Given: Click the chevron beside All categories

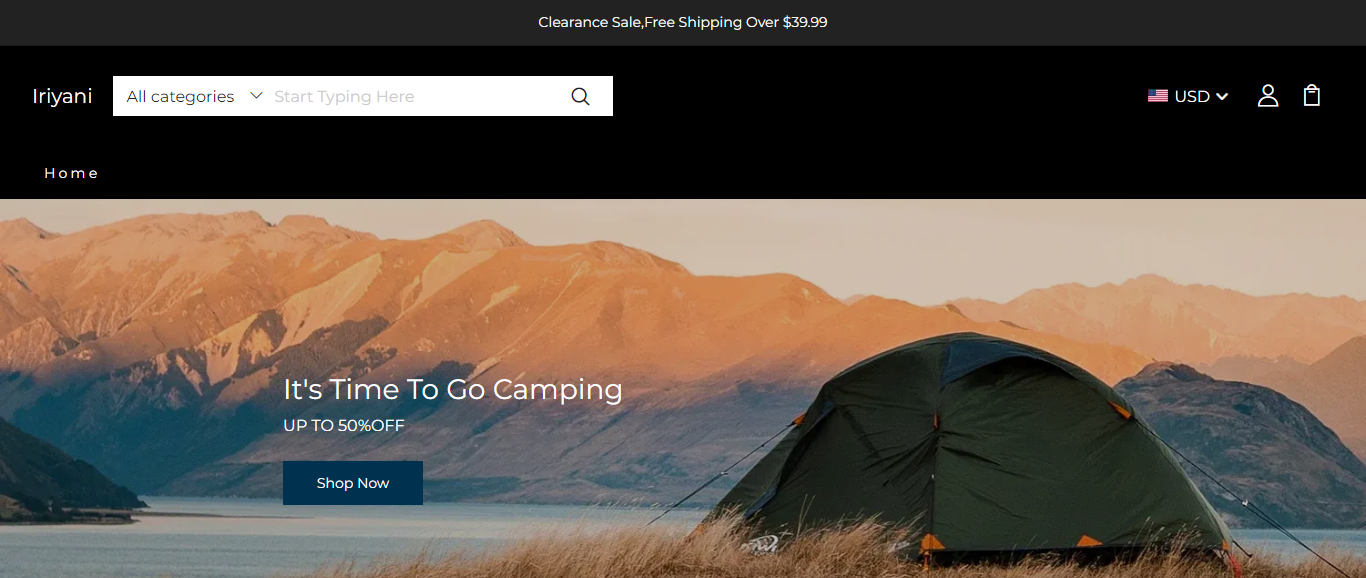Looking at the screenshot, I should tap(256, 96).
